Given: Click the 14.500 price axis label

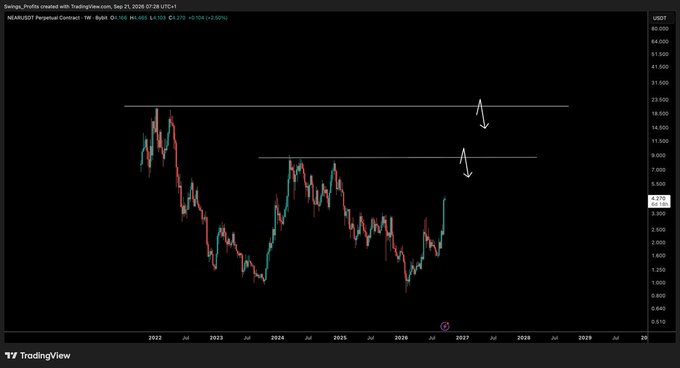Looking at the screenshot, I should point(660,128).
